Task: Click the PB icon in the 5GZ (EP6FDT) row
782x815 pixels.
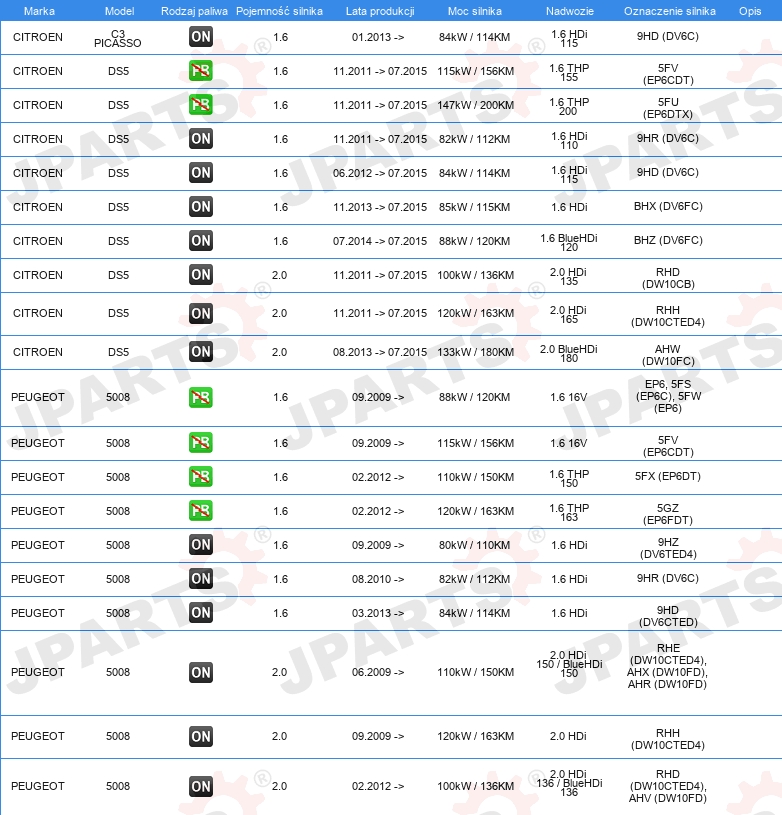Action: 201,511
